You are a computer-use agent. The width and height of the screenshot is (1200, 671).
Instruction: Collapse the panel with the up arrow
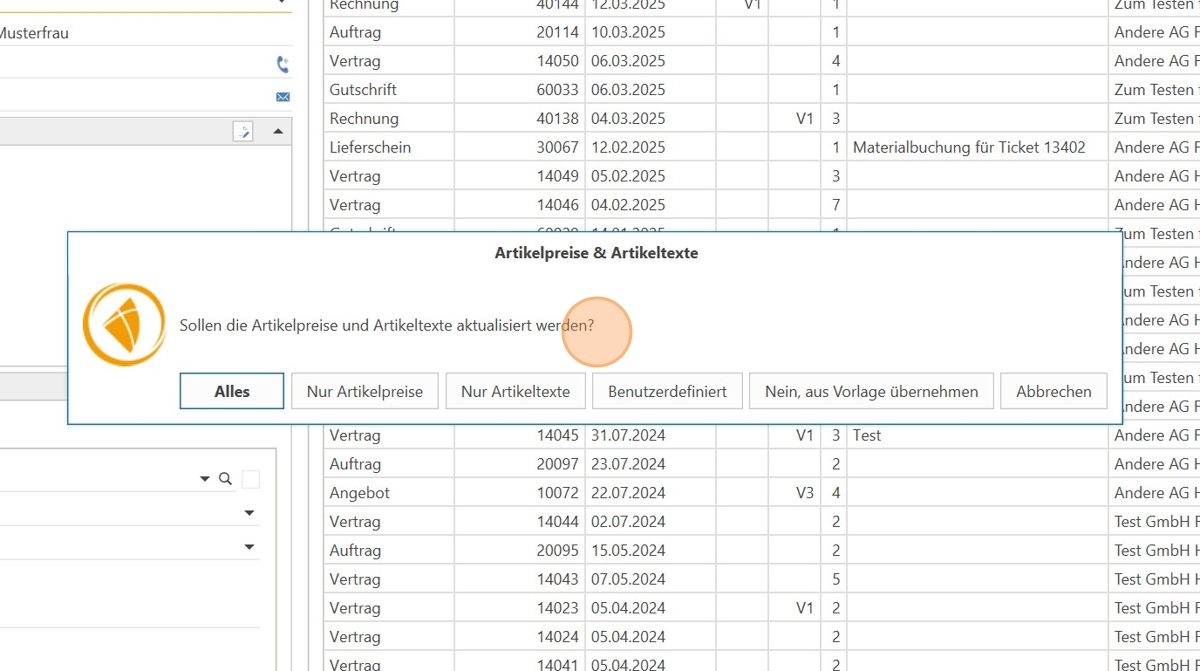point(278,131)
